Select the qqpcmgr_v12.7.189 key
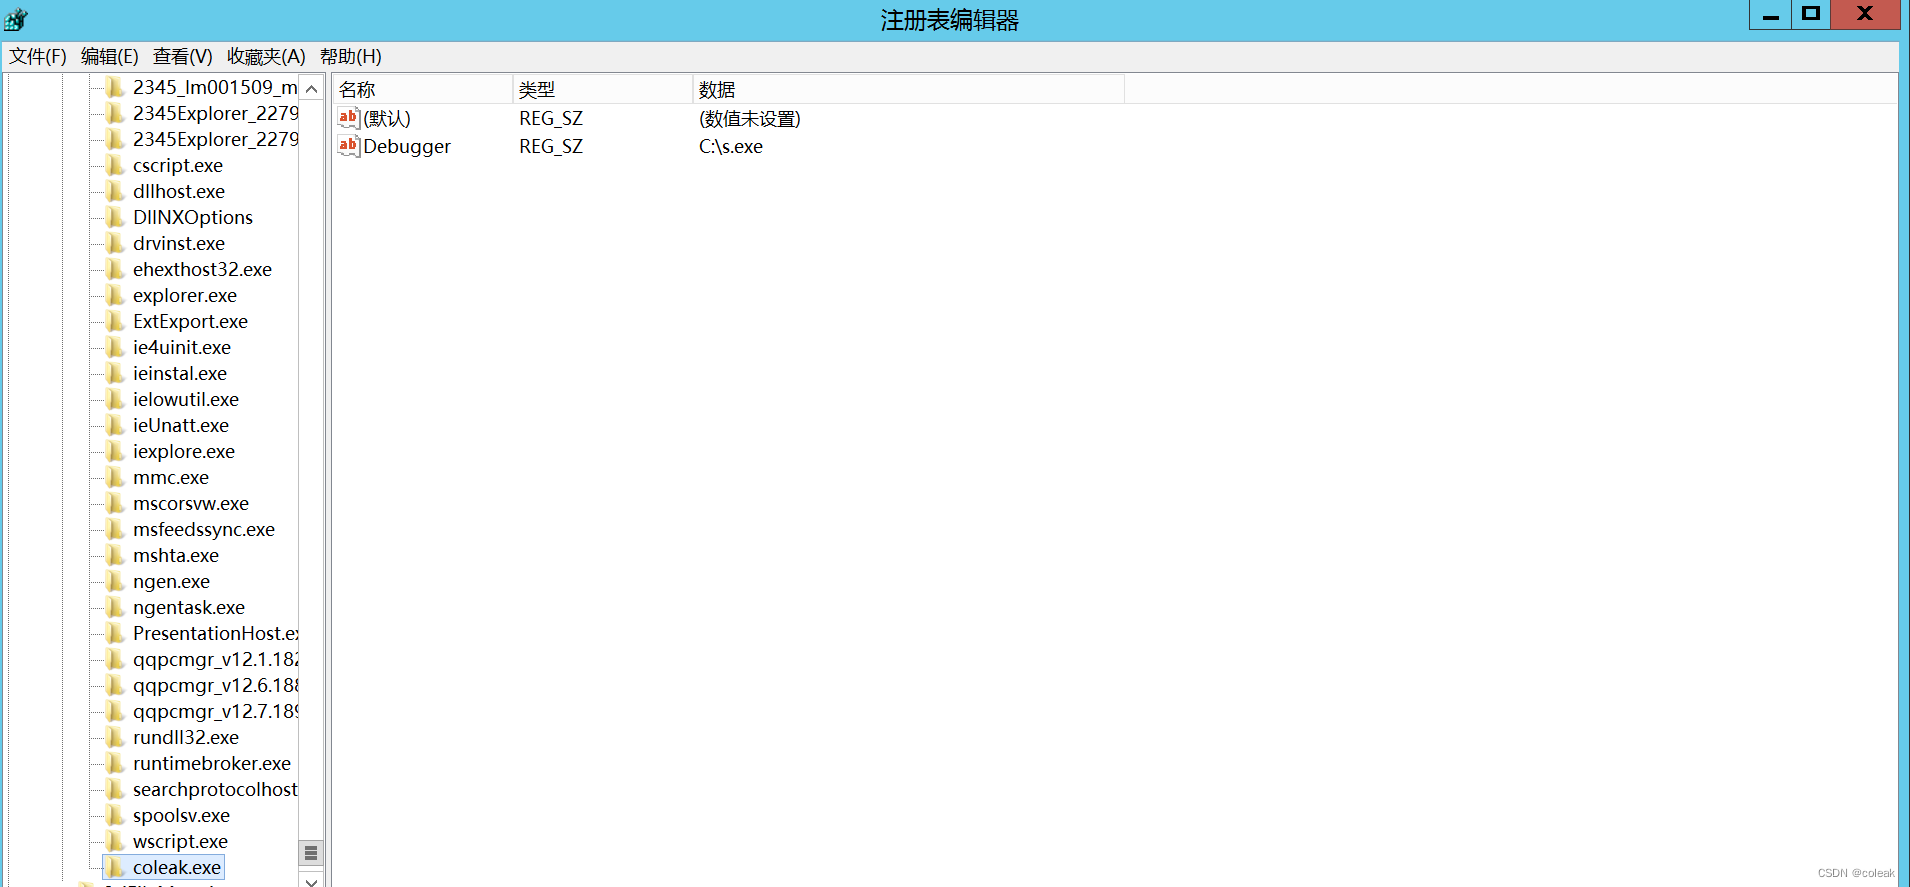Screen dimensions: 1910x887 (215, 711)
